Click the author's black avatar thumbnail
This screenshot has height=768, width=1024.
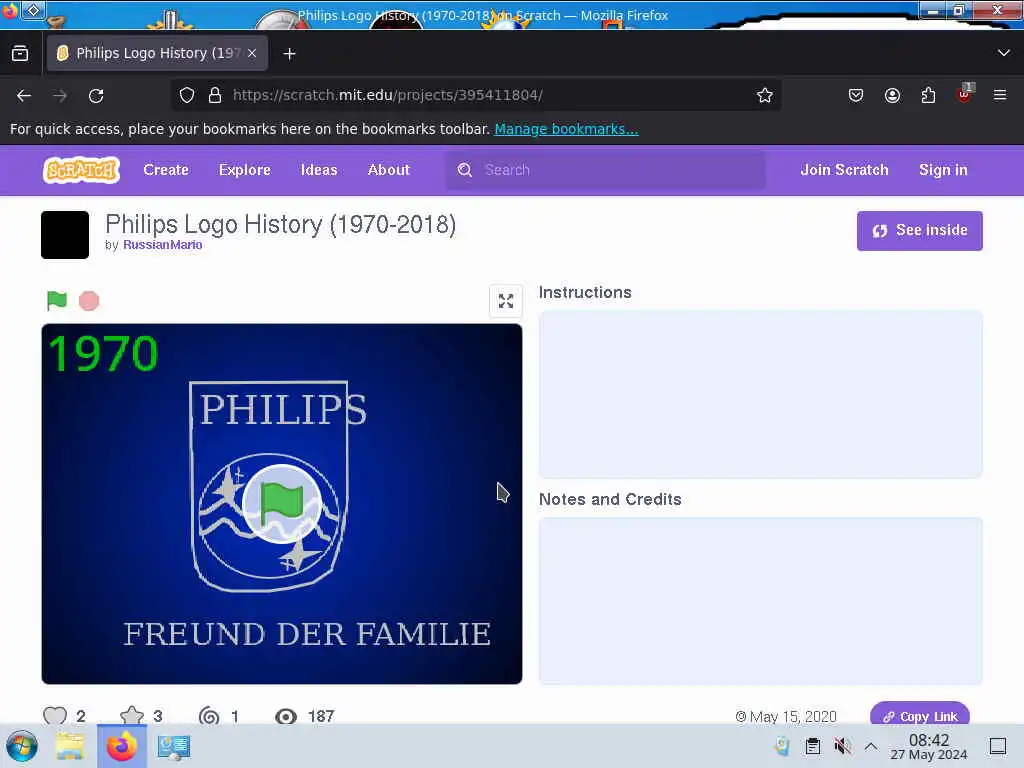click(65, 235)
